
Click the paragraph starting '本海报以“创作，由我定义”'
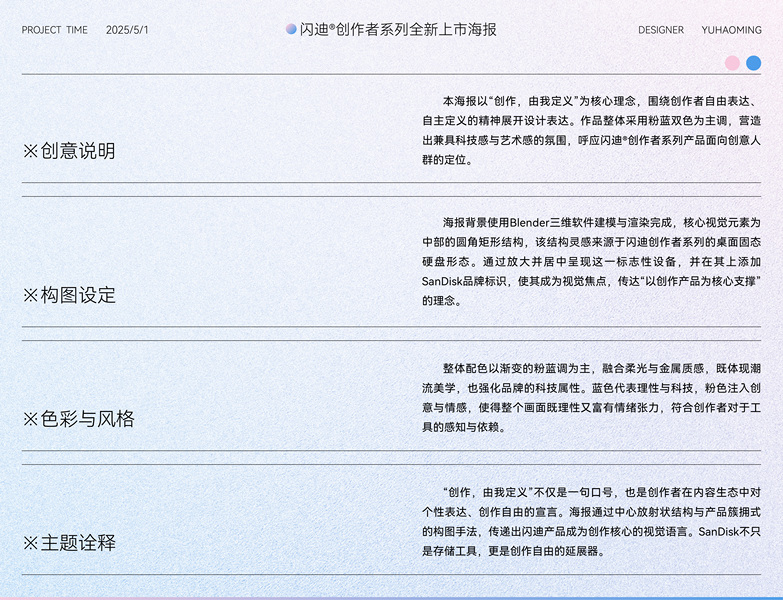[x=591, y=130]
